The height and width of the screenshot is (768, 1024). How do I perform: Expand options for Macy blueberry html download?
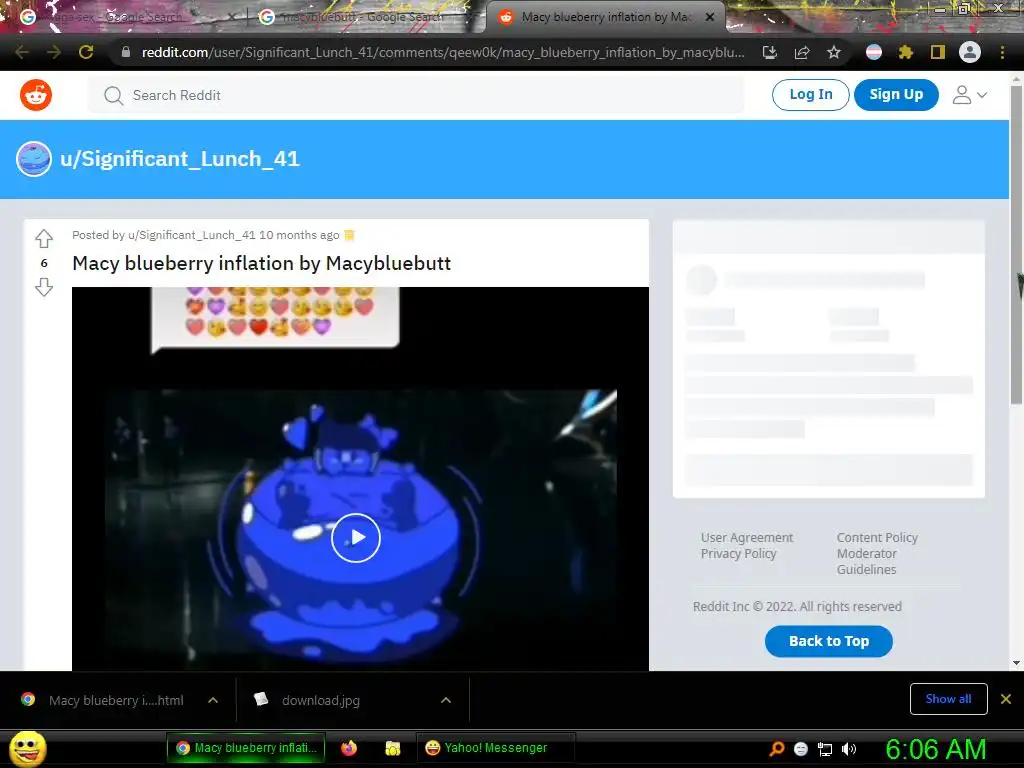213,700
